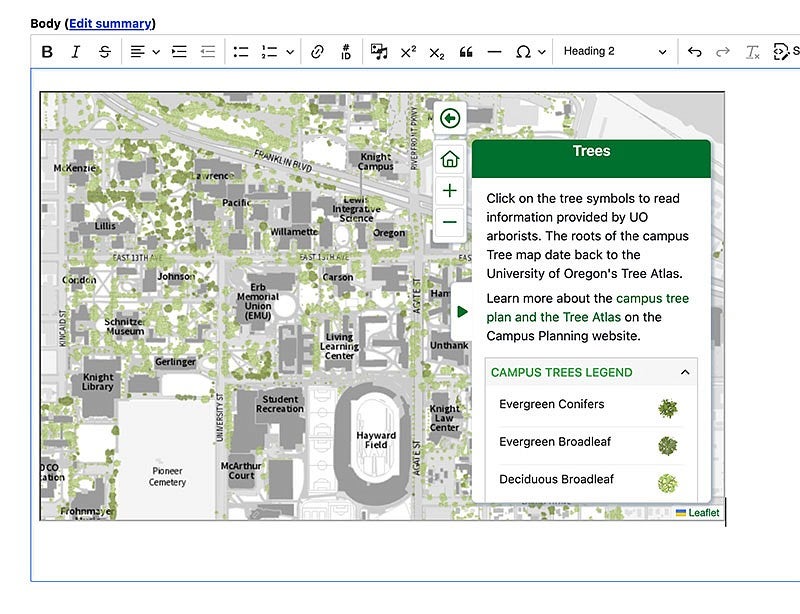Image resolution: width=800 pixels, height=614 pixels.
Task: Collapse the Trees side panel arrow
Action: click(462, 311)
